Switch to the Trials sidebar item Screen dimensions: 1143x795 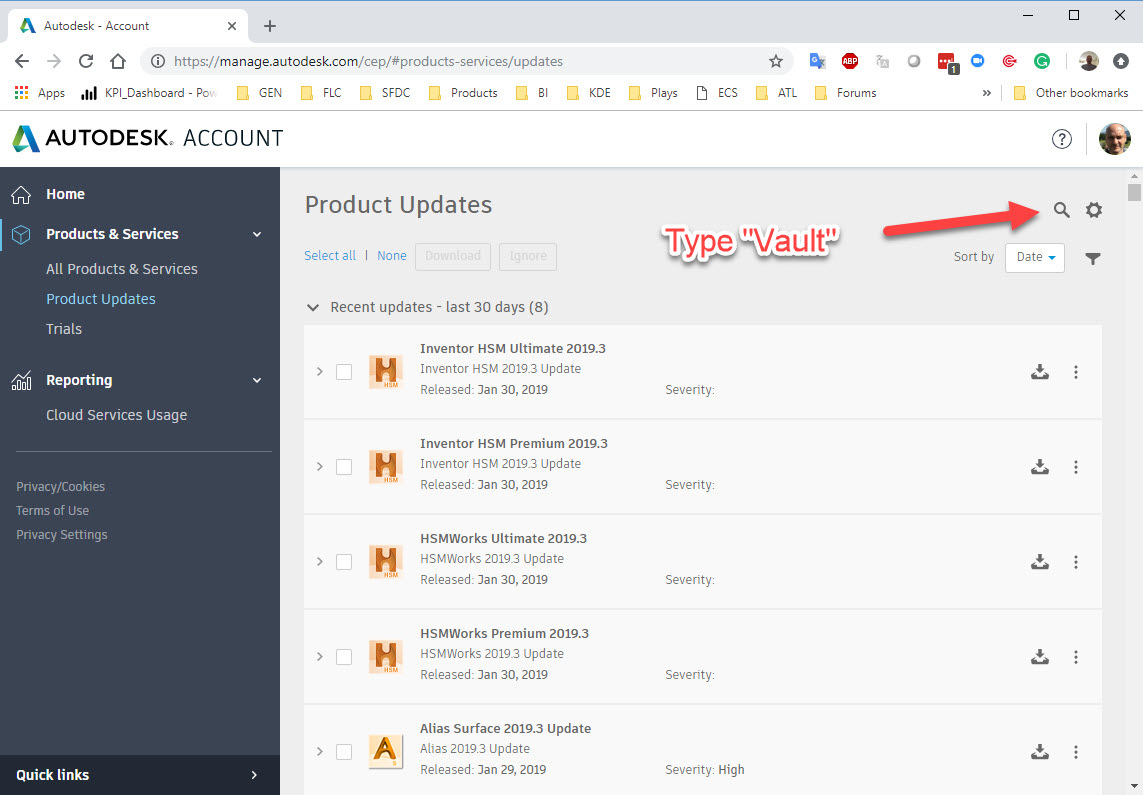tap(63, 328)
